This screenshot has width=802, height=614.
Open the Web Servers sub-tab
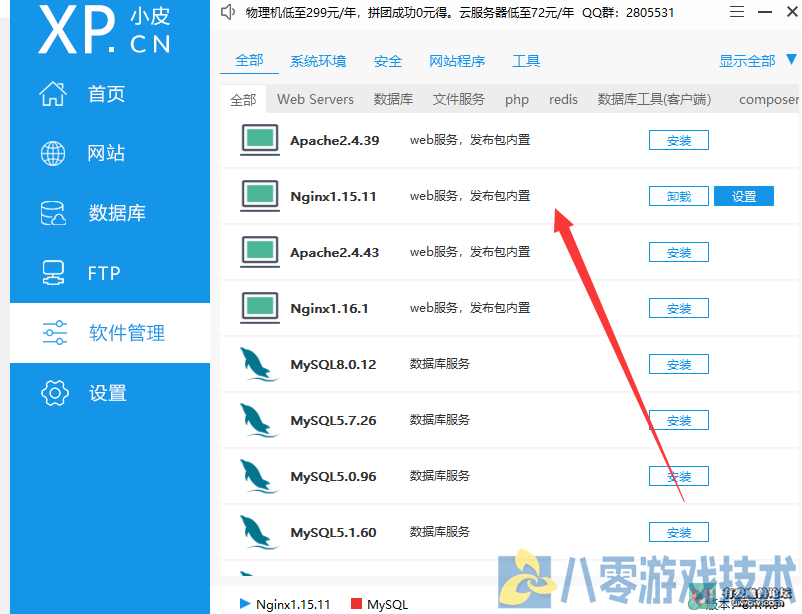coord(315,99)
